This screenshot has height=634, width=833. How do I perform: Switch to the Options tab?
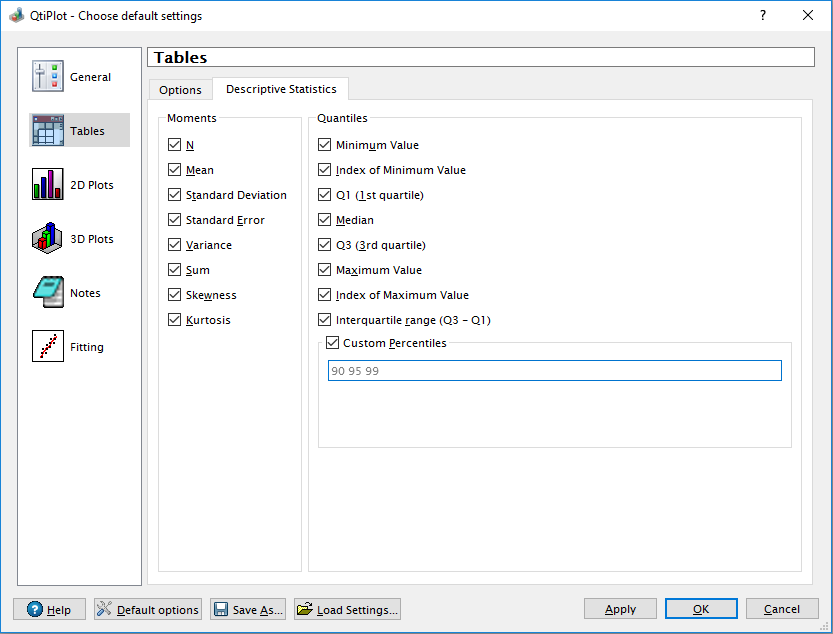pyautogui.click(x=180, y=90)
